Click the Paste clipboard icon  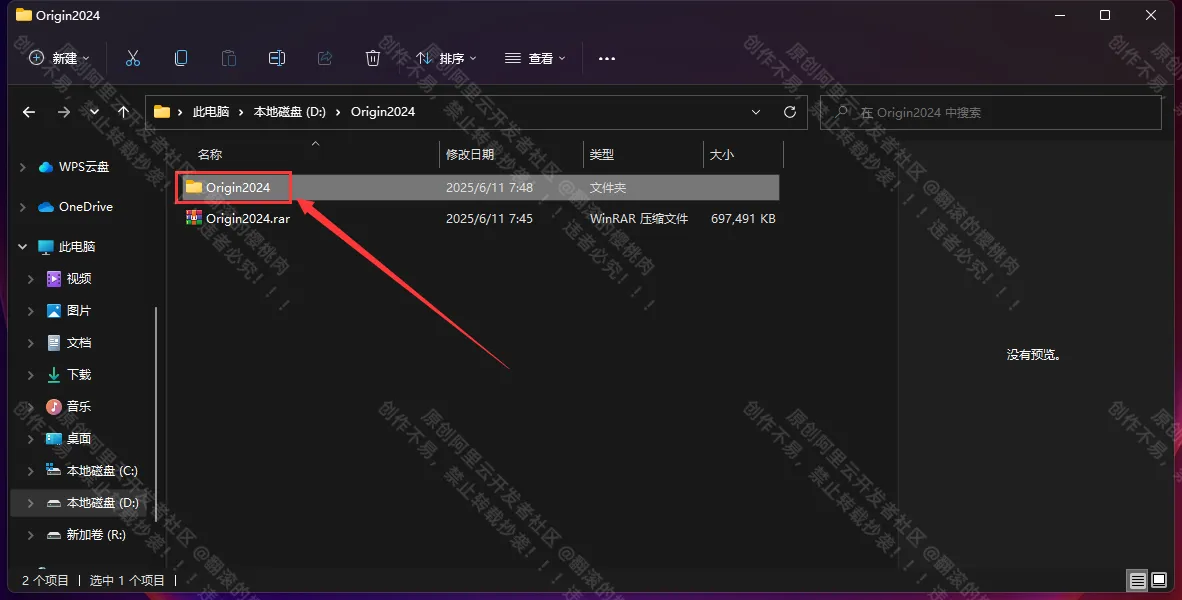pos(228,58)
